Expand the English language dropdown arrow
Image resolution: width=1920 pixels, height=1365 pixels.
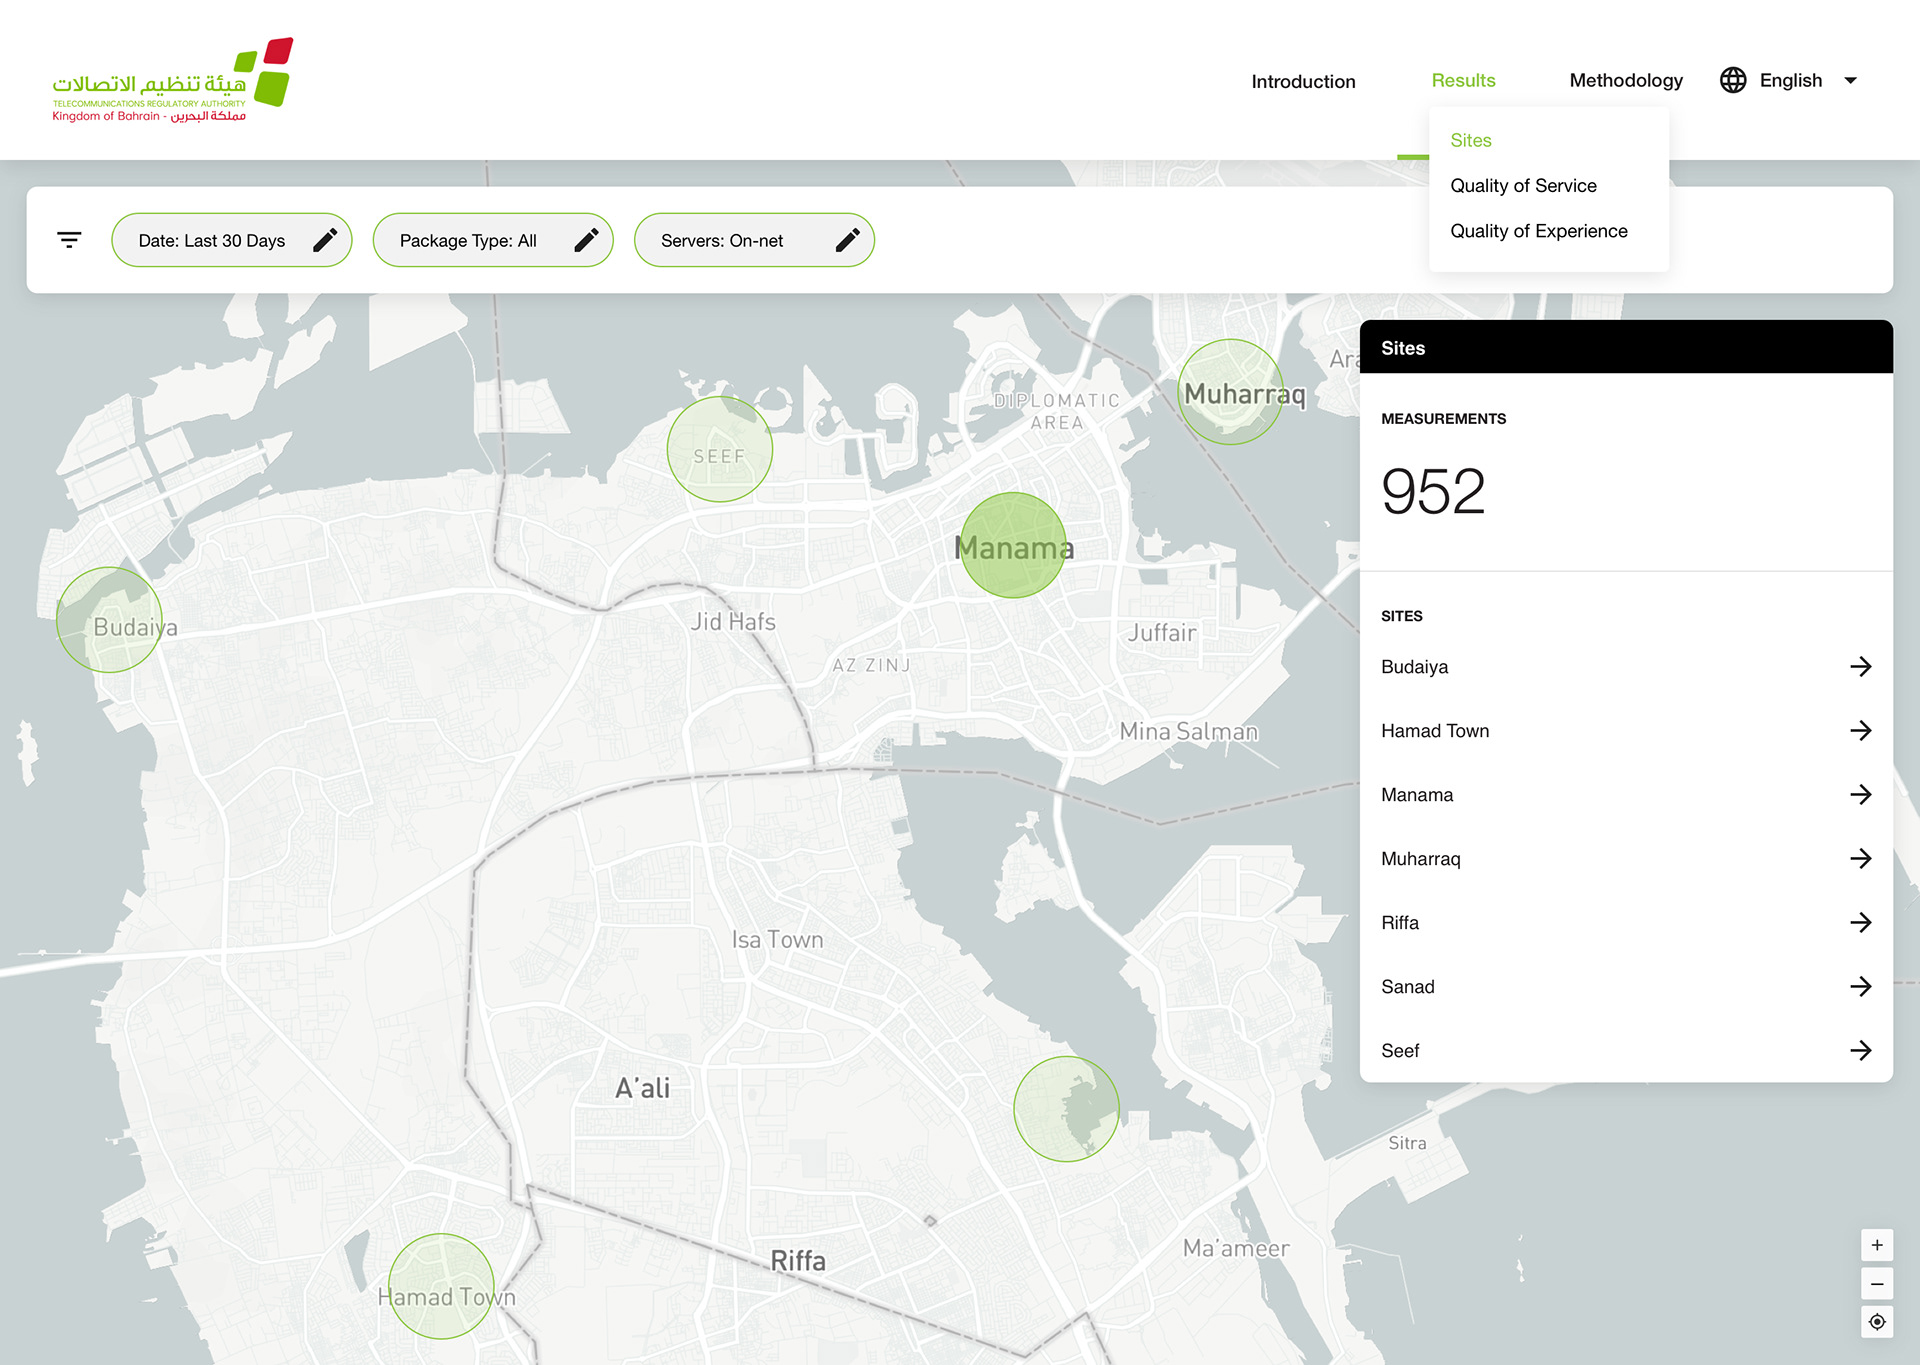[1850, 81]
